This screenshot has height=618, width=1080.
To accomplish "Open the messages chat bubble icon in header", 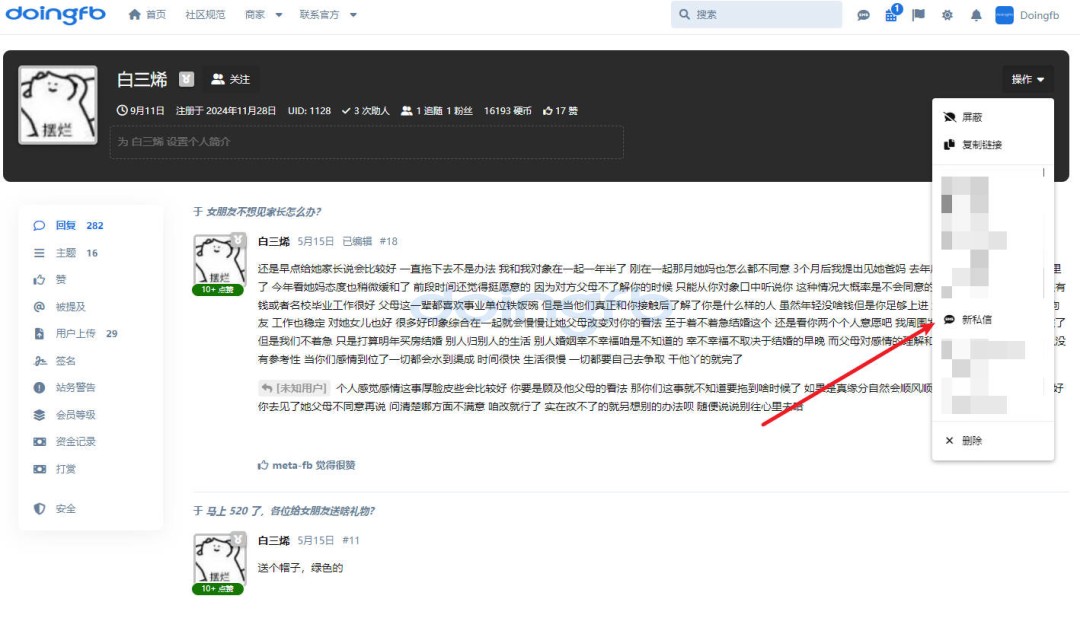I will click(864, 15).
